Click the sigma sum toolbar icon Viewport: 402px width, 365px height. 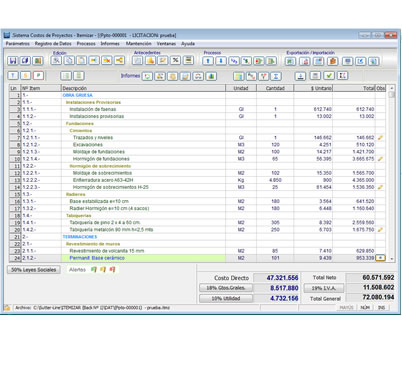(276, 76)
